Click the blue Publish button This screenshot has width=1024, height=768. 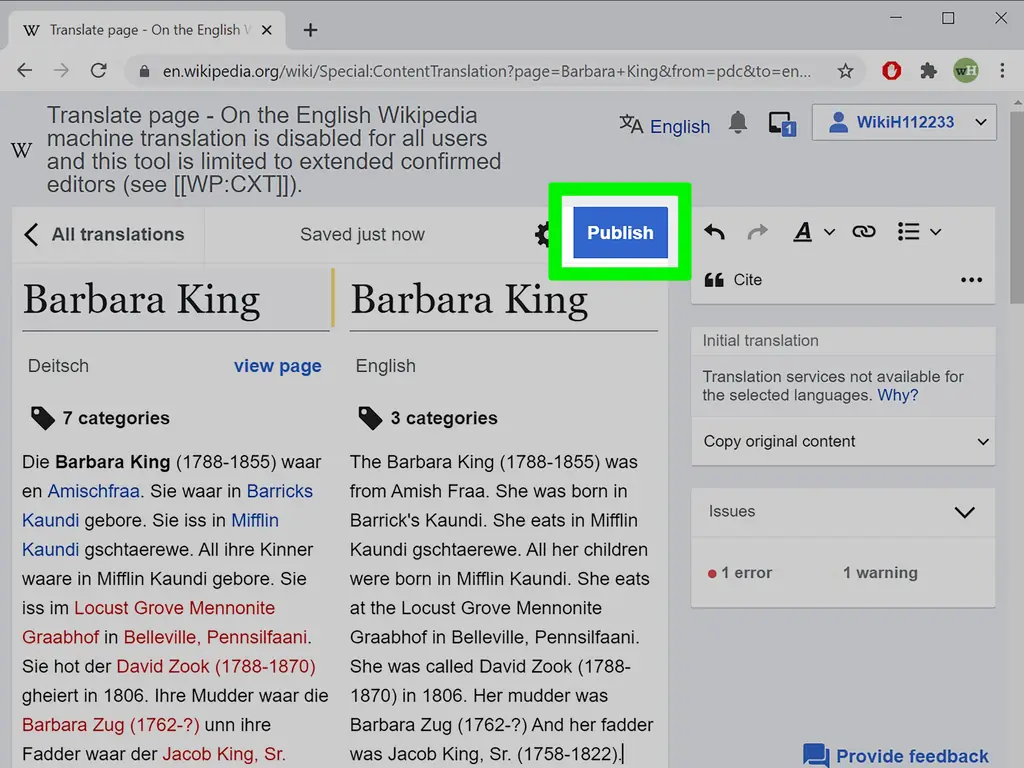(x=620, y=232)
